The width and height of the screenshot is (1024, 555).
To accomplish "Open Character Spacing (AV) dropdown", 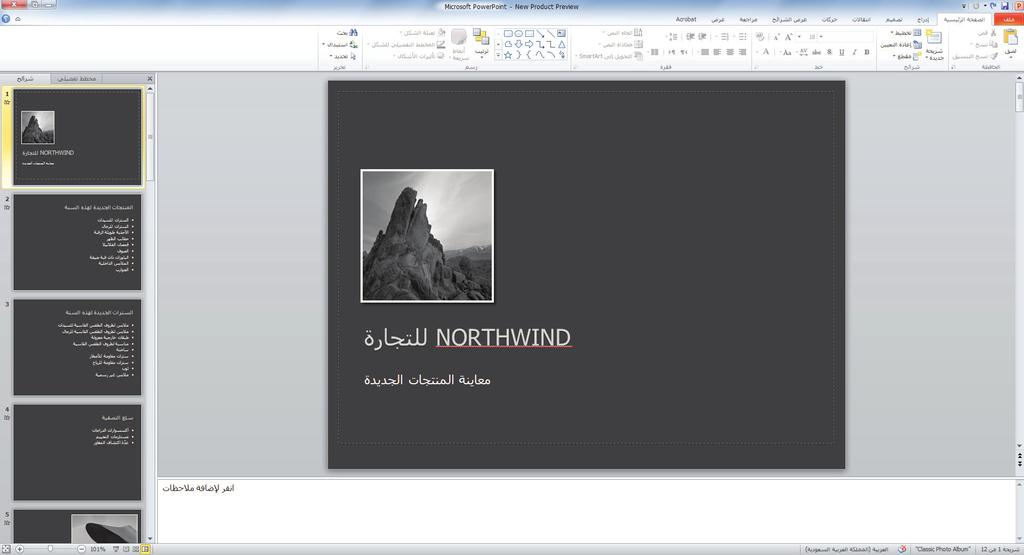I will tap(801, 52).
